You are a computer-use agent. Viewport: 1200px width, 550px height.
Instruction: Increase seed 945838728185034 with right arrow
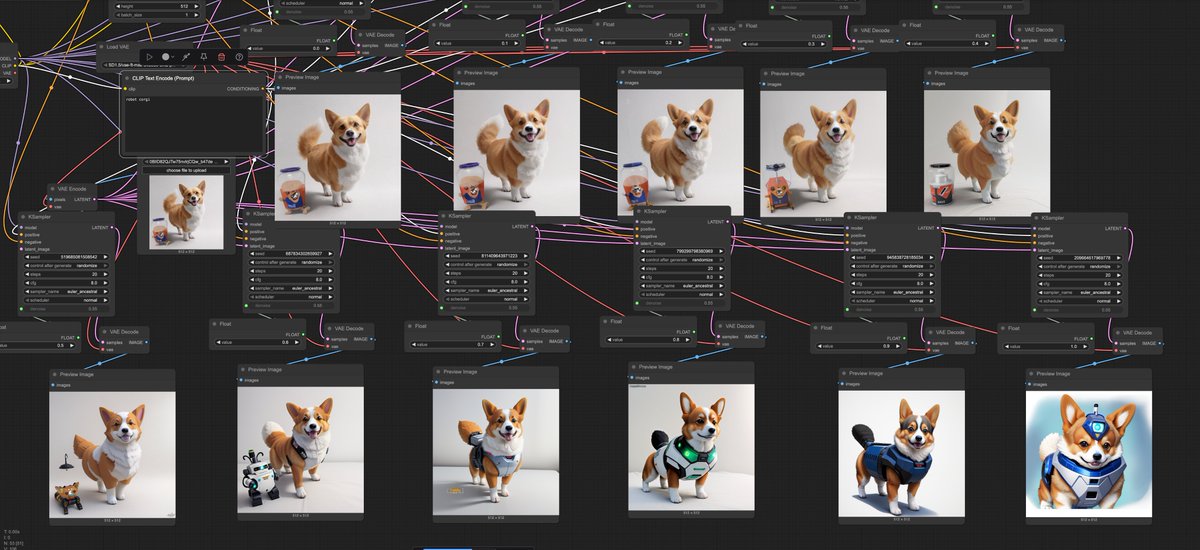pos(932,258)
